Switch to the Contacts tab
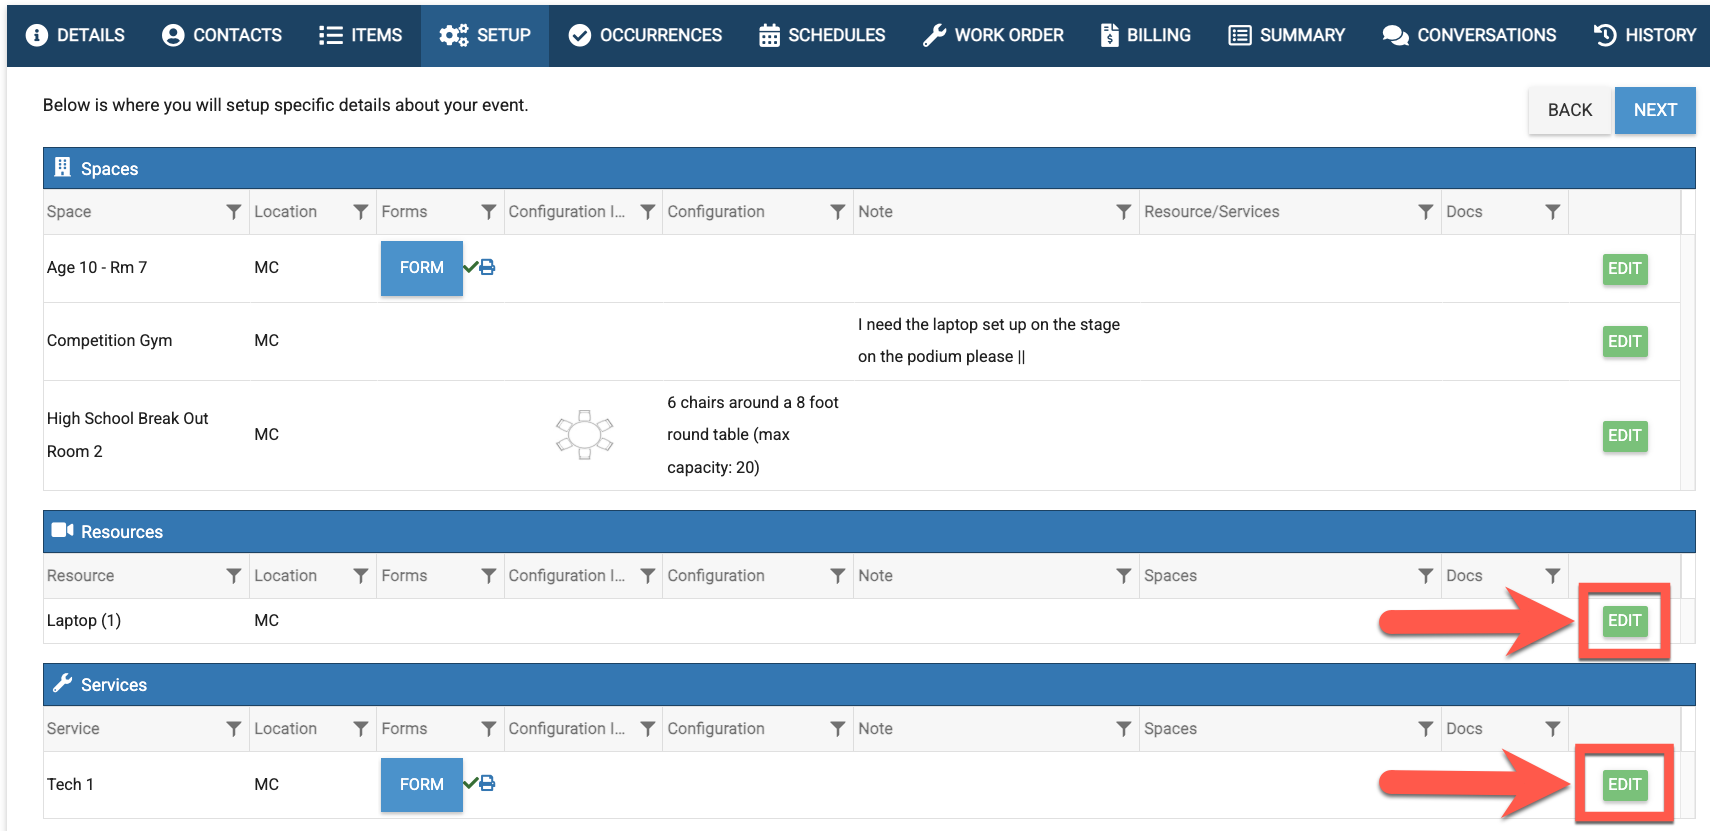This screenshot has width=1710, height=831. coord(222,35)
